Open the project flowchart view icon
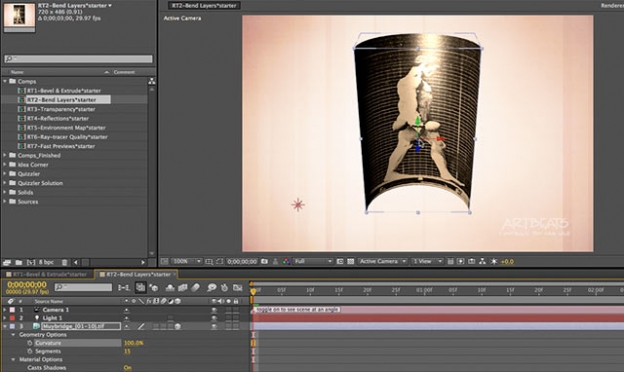This screenshot has height=372, width=624. (152, 81)
